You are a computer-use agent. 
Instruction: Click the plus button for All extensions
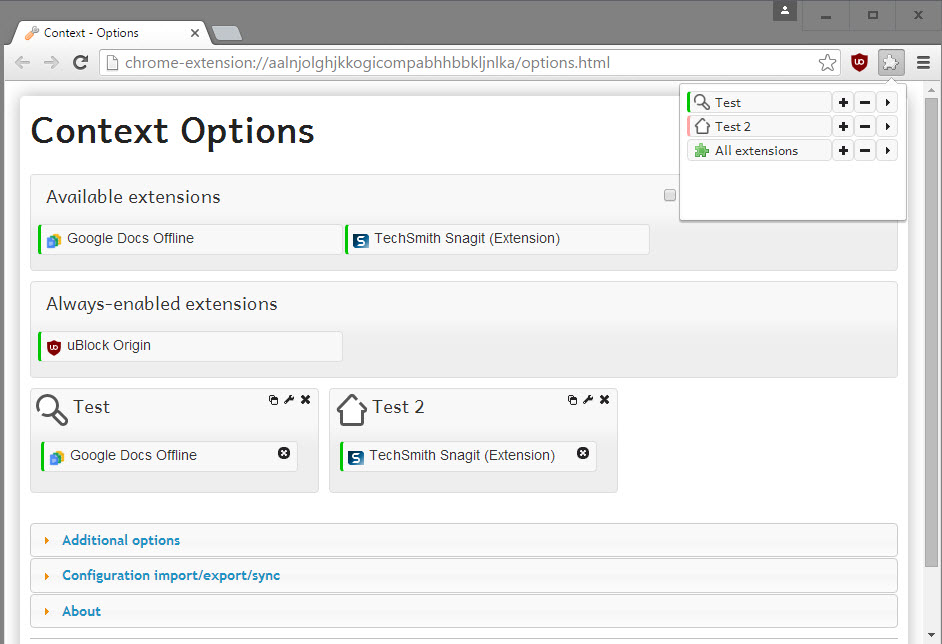pos(843,151)
